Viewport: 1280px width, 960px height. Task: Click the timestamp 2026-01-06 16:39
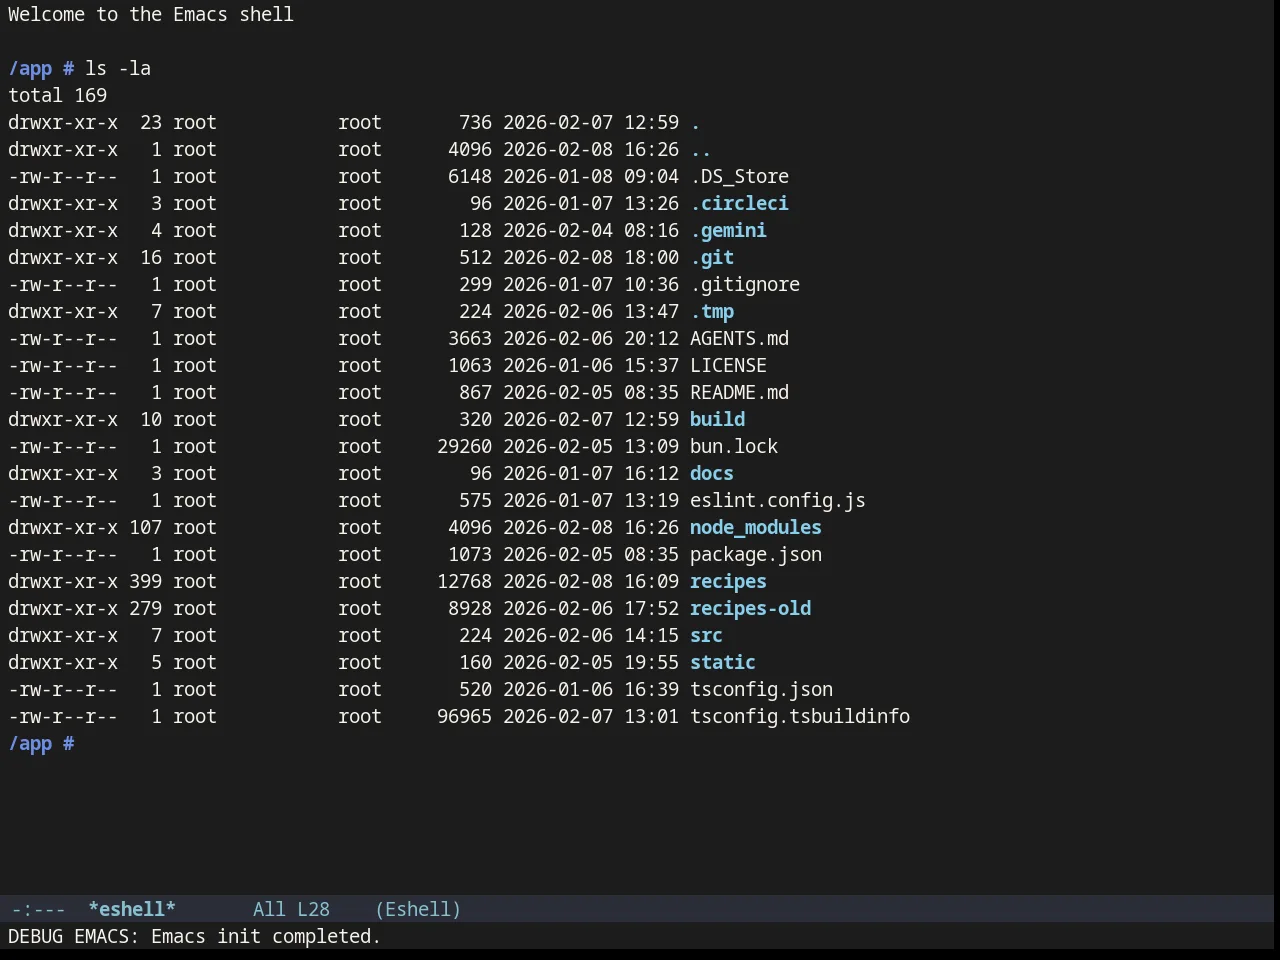(591, 689)
